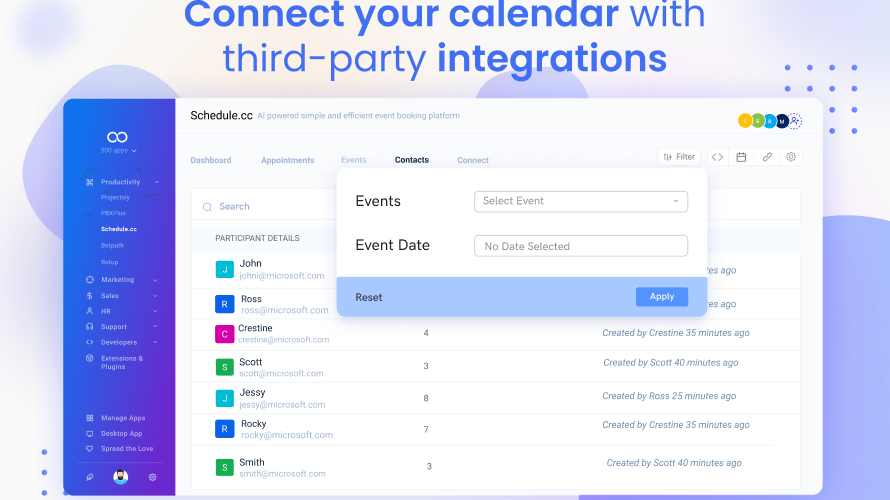Click the Event Date field
The height and width of the screenshot is (500, 890).
click(580, 246)
